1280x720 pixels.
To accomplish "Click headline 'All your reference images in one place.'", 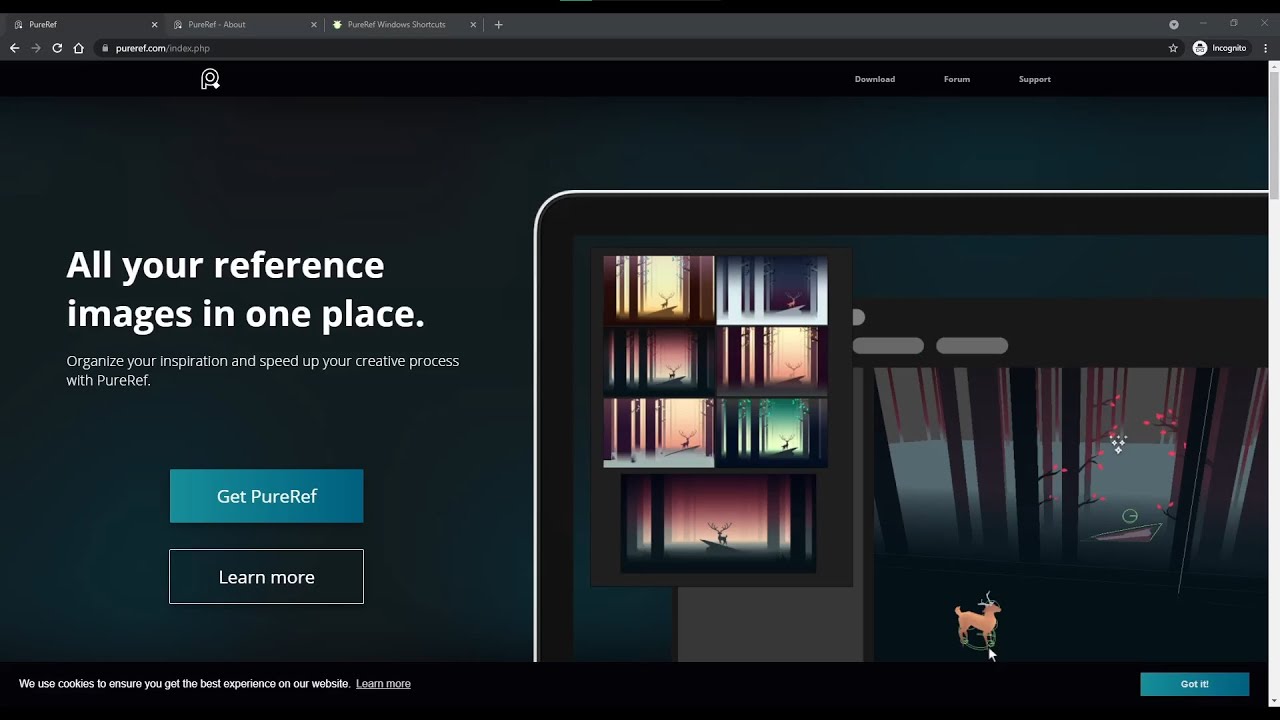I will pyautogui.click(x=246, y=289).
